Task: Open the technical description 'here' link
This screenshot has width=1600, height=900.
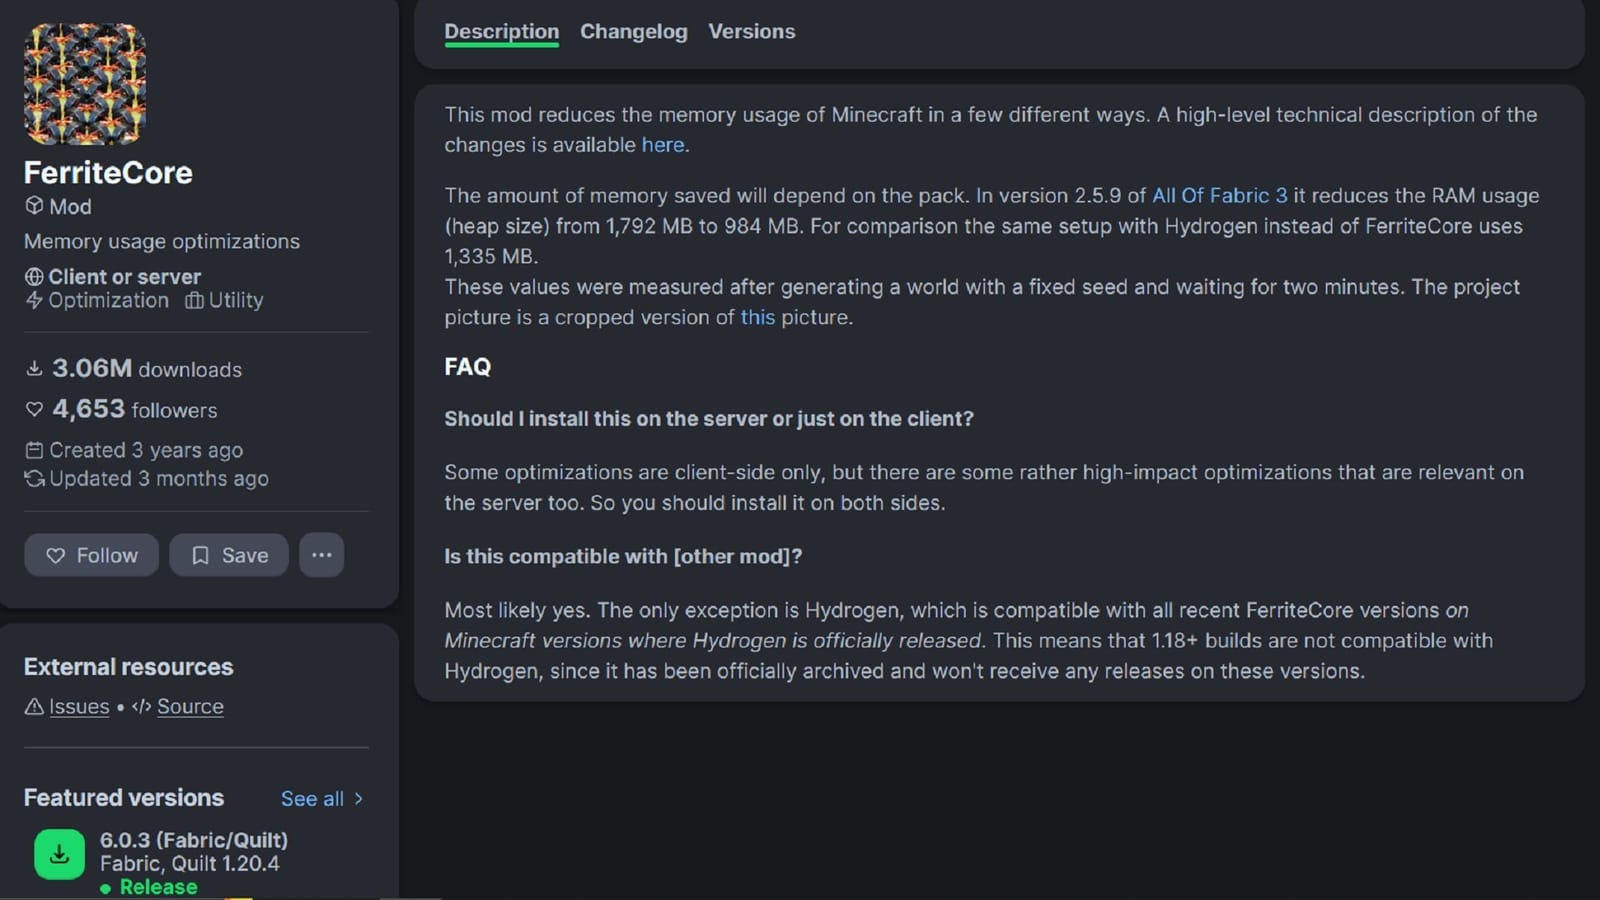Action: [662, 145]
